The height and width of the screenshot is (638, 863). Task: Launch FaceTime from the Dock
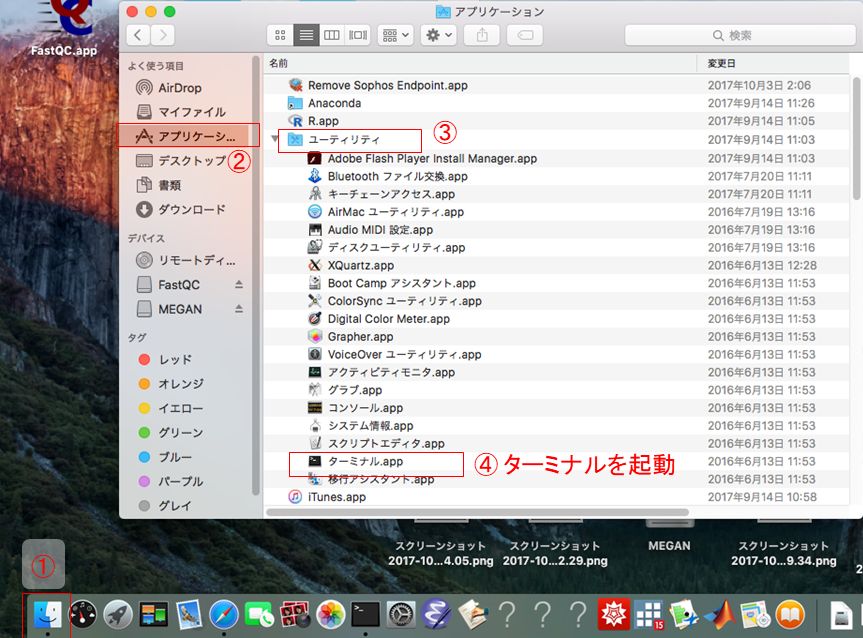pos(259,614)
